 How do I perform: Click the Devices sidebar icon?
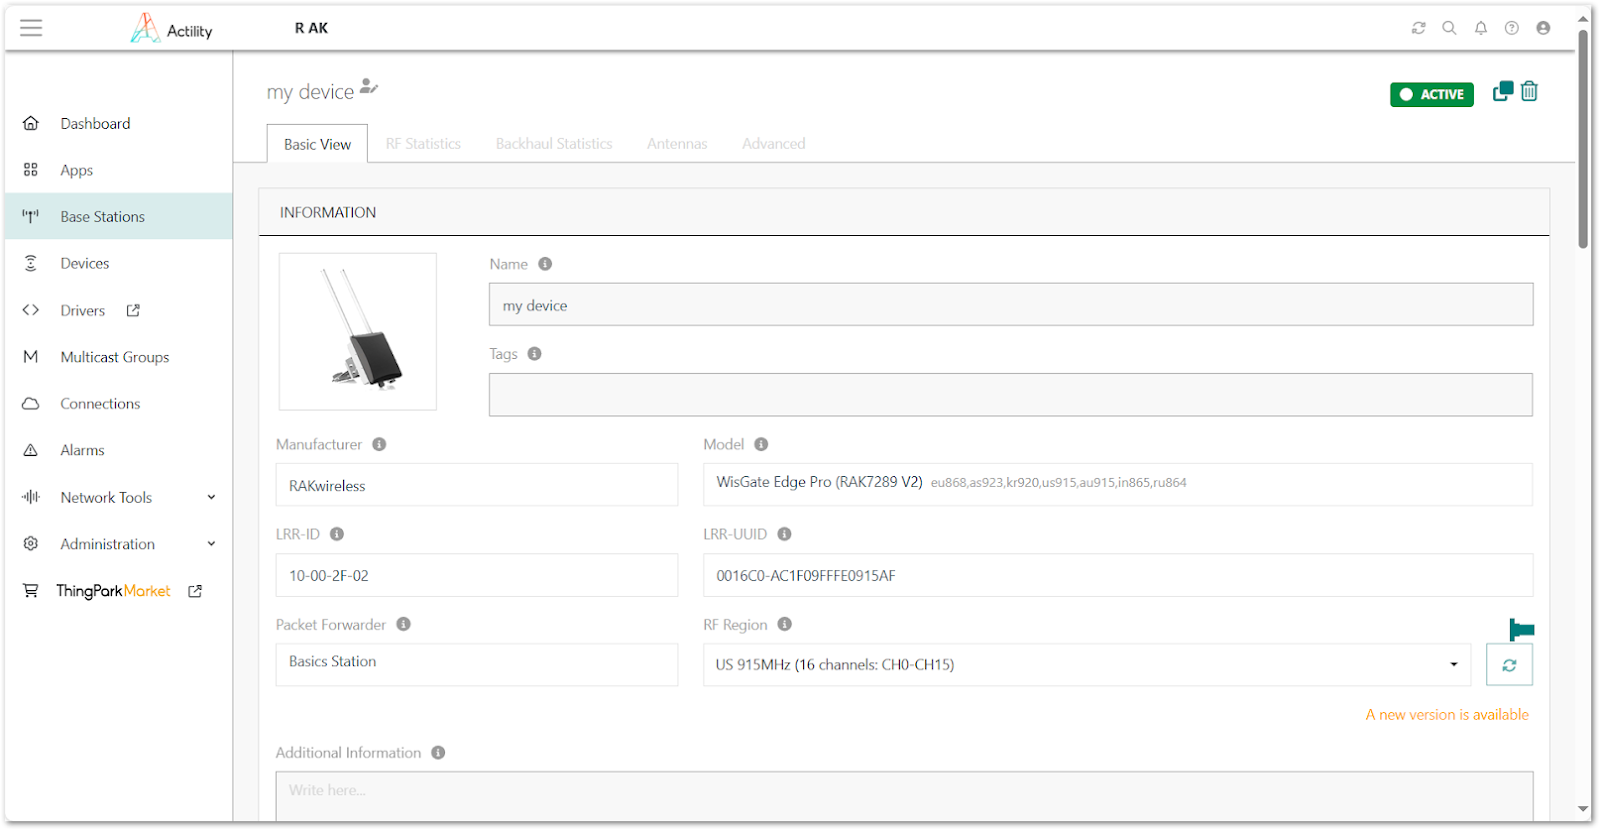(31, 263)
